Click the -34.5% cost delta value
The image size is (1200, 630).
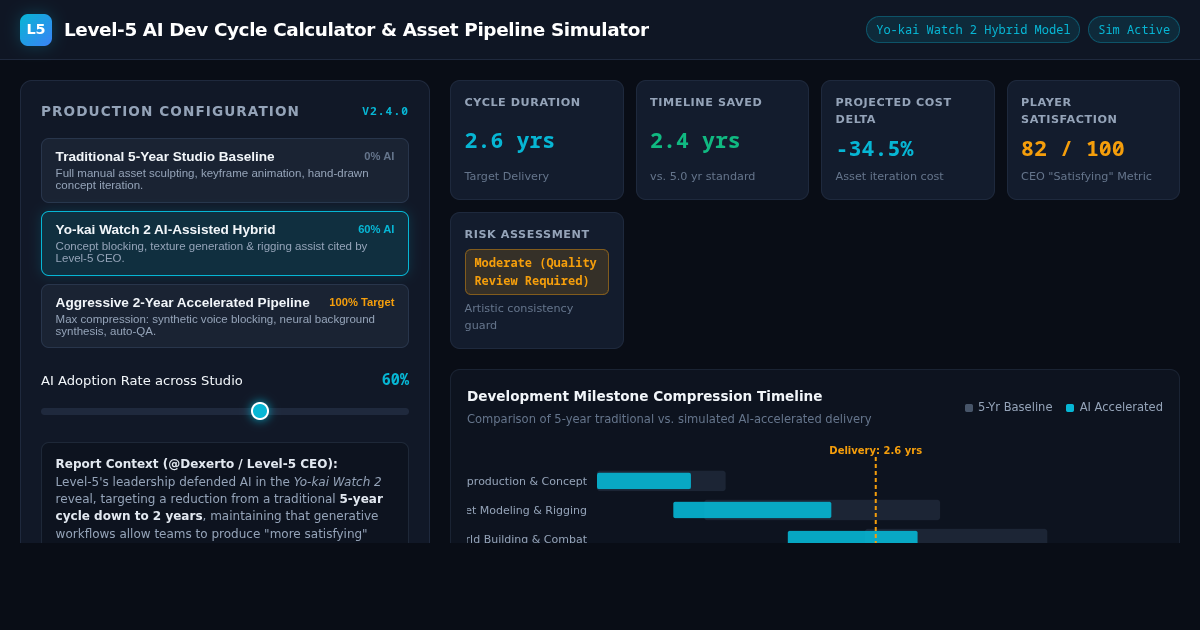tap(875, 149)
